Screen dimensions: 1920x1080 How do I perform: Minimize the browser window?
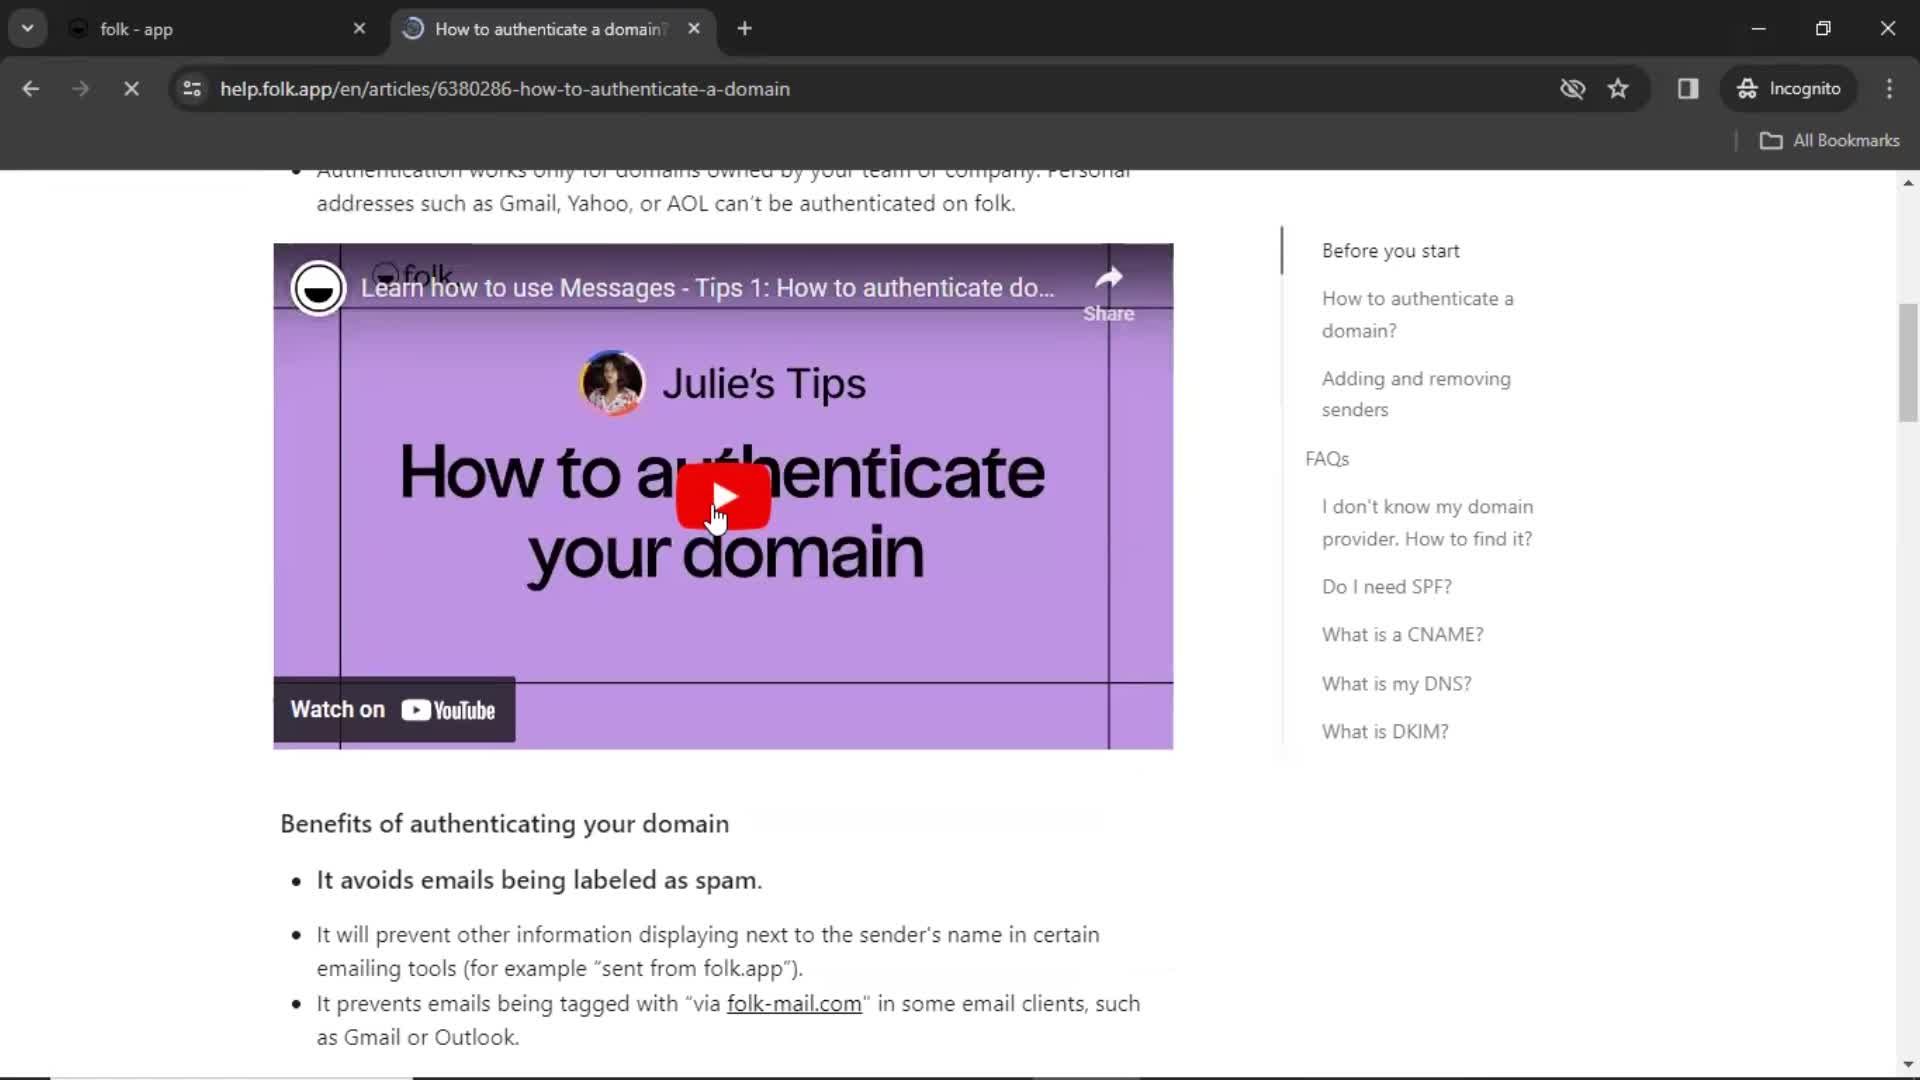pos(1759,29)
